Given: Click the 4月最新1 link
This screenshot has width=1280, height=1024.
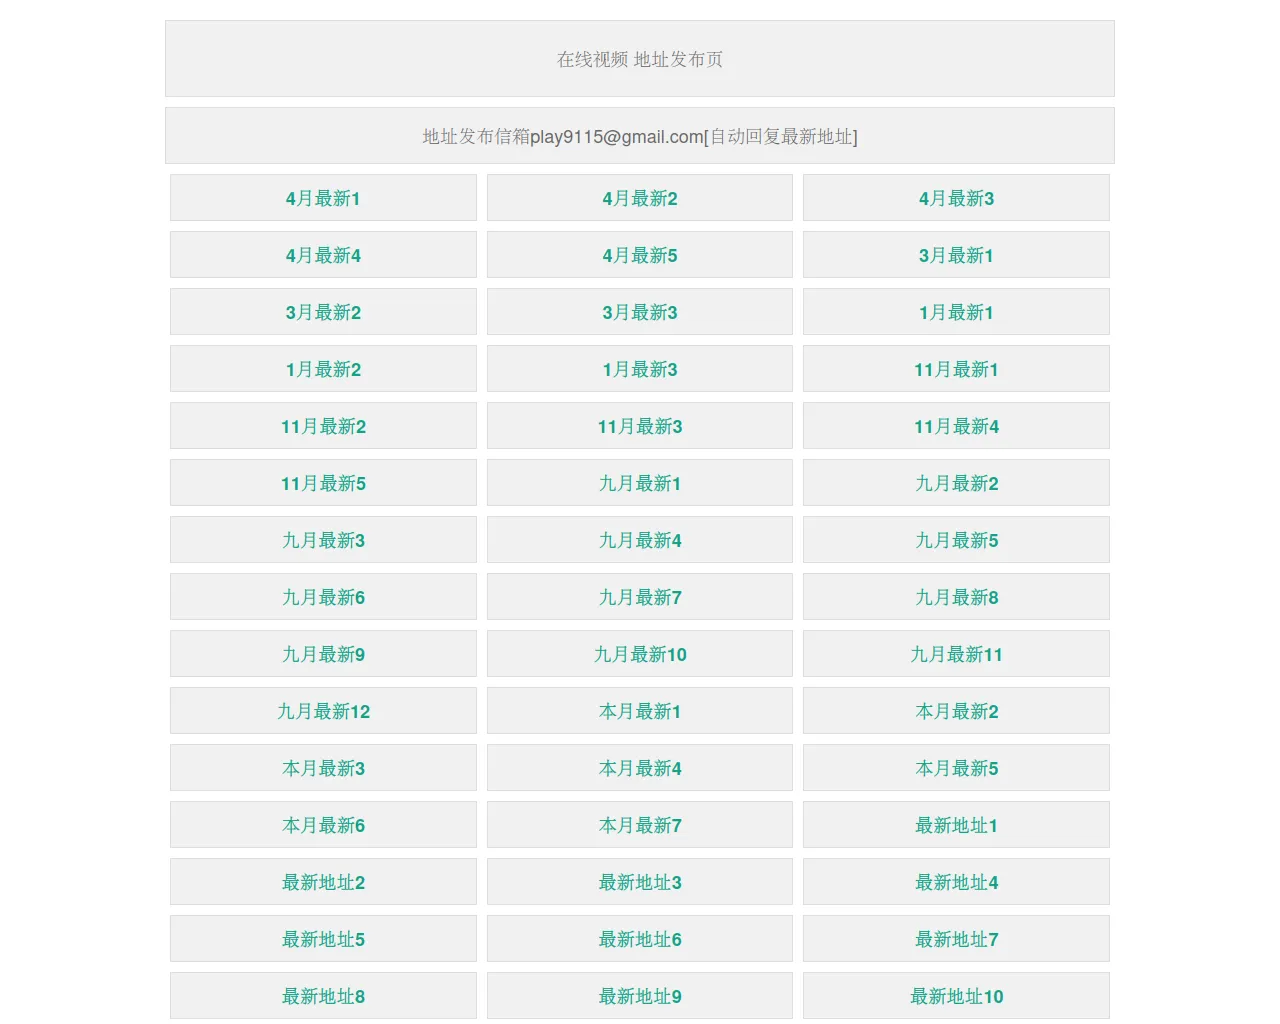Looking at the screenshot, I should click(323, 198).
